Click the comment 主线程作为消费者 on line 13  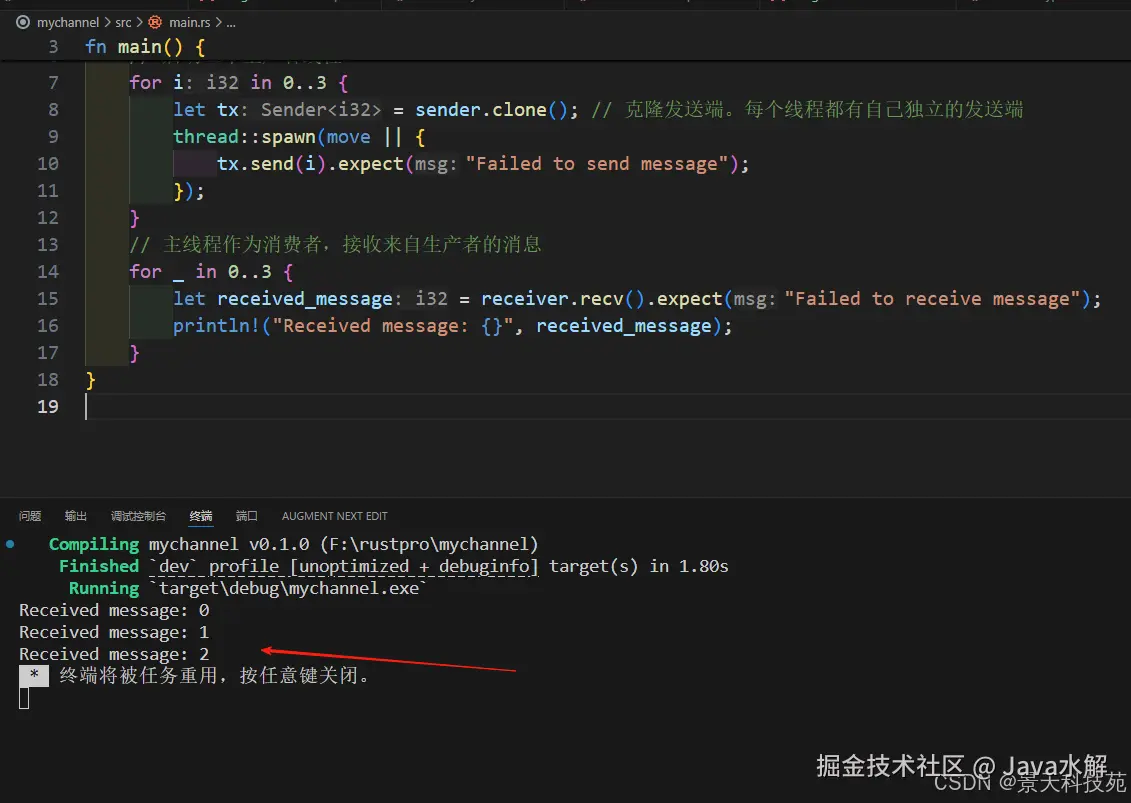(243, 245)
